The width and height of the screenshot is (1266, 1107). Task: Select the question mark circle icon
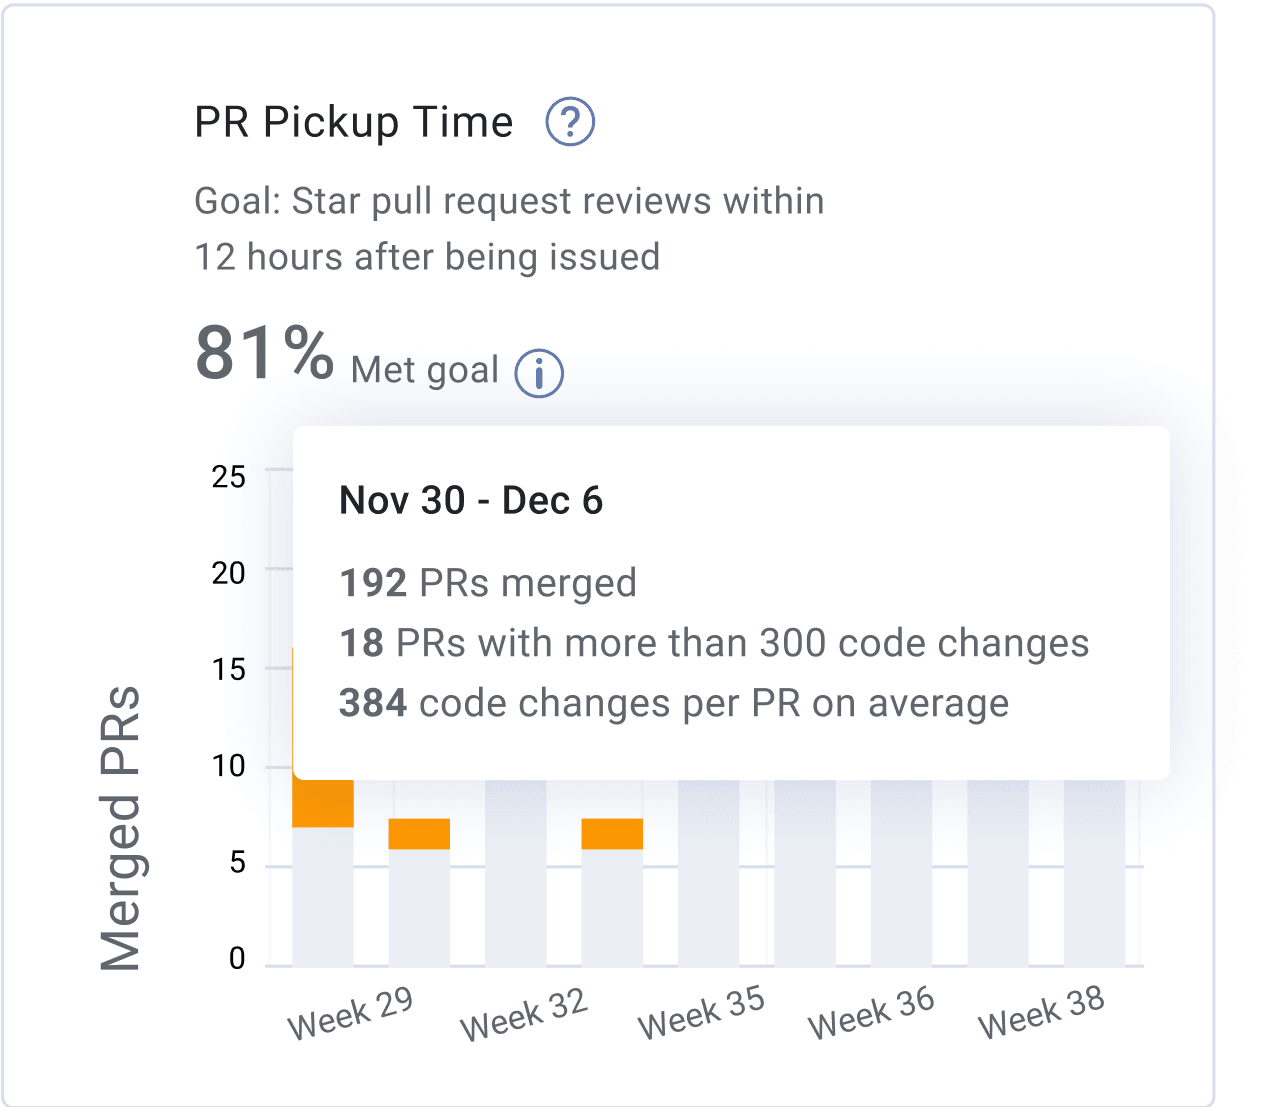pyautogui.click(x=571, y=121)
